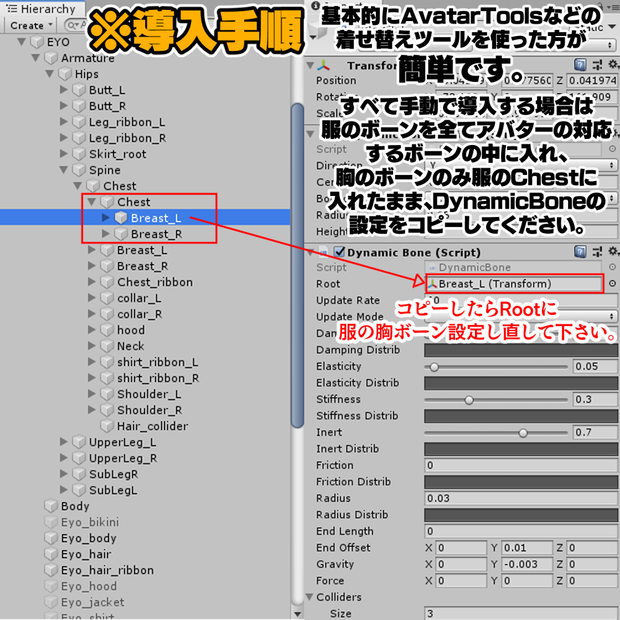Switch to the Hierarchy tab
Screen dimensions: 620x620
tap(41, 9)
